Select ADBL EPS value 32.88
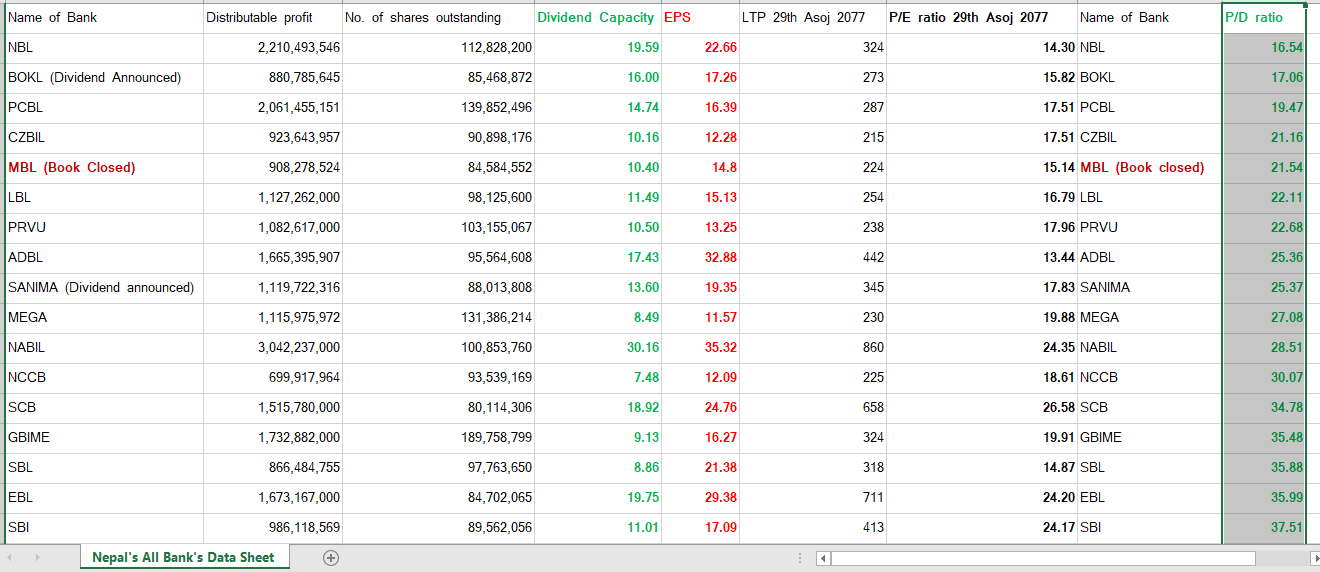The width and height of the screenshot is (1320, 572). [701, 257]
